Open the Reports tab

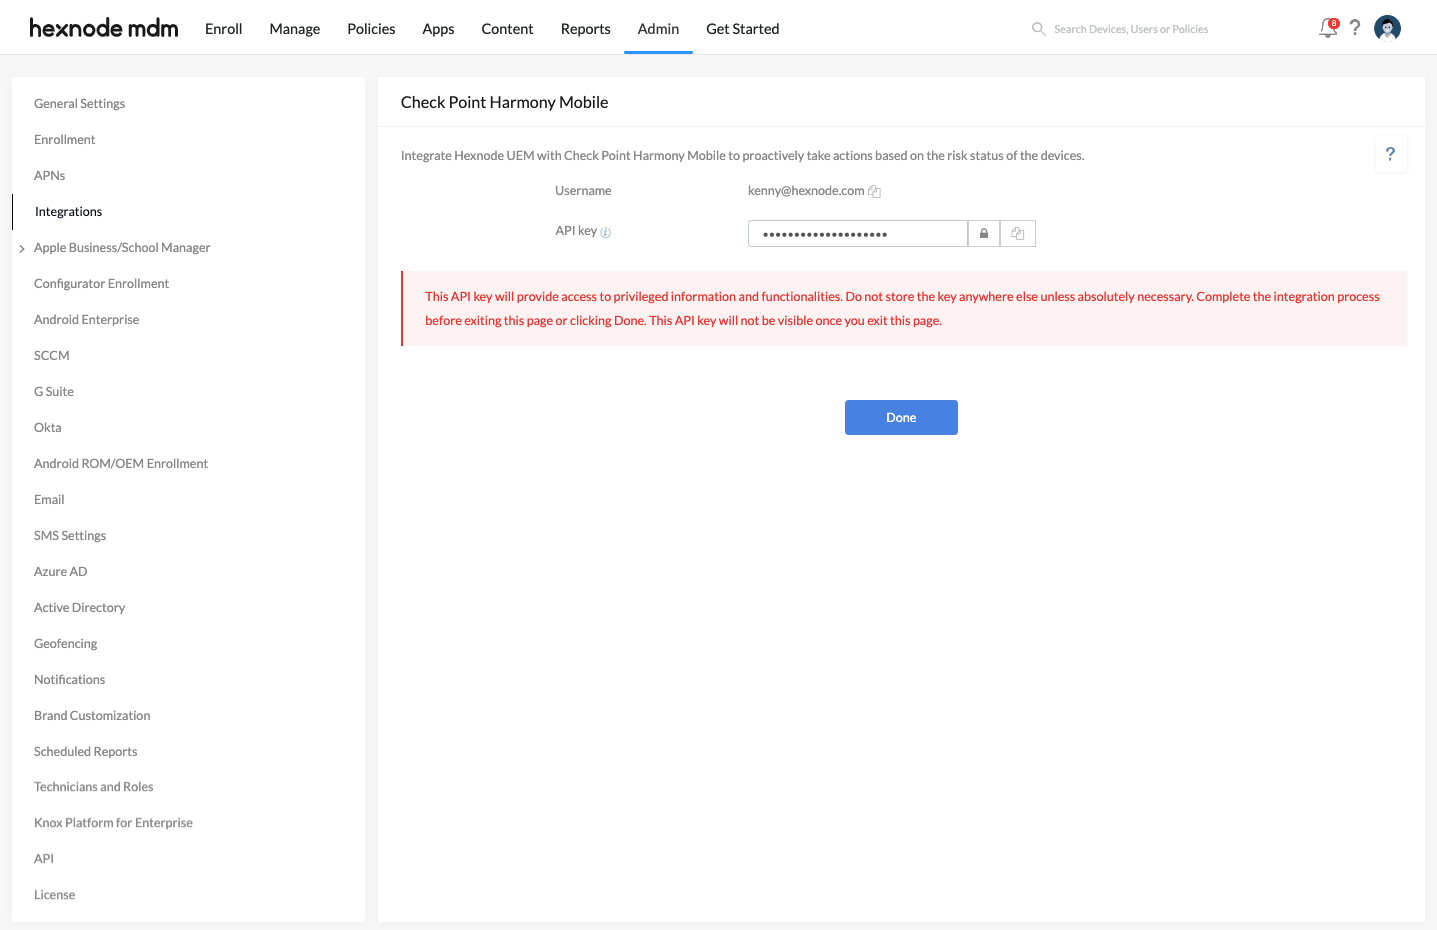click(x=586, y=29)
